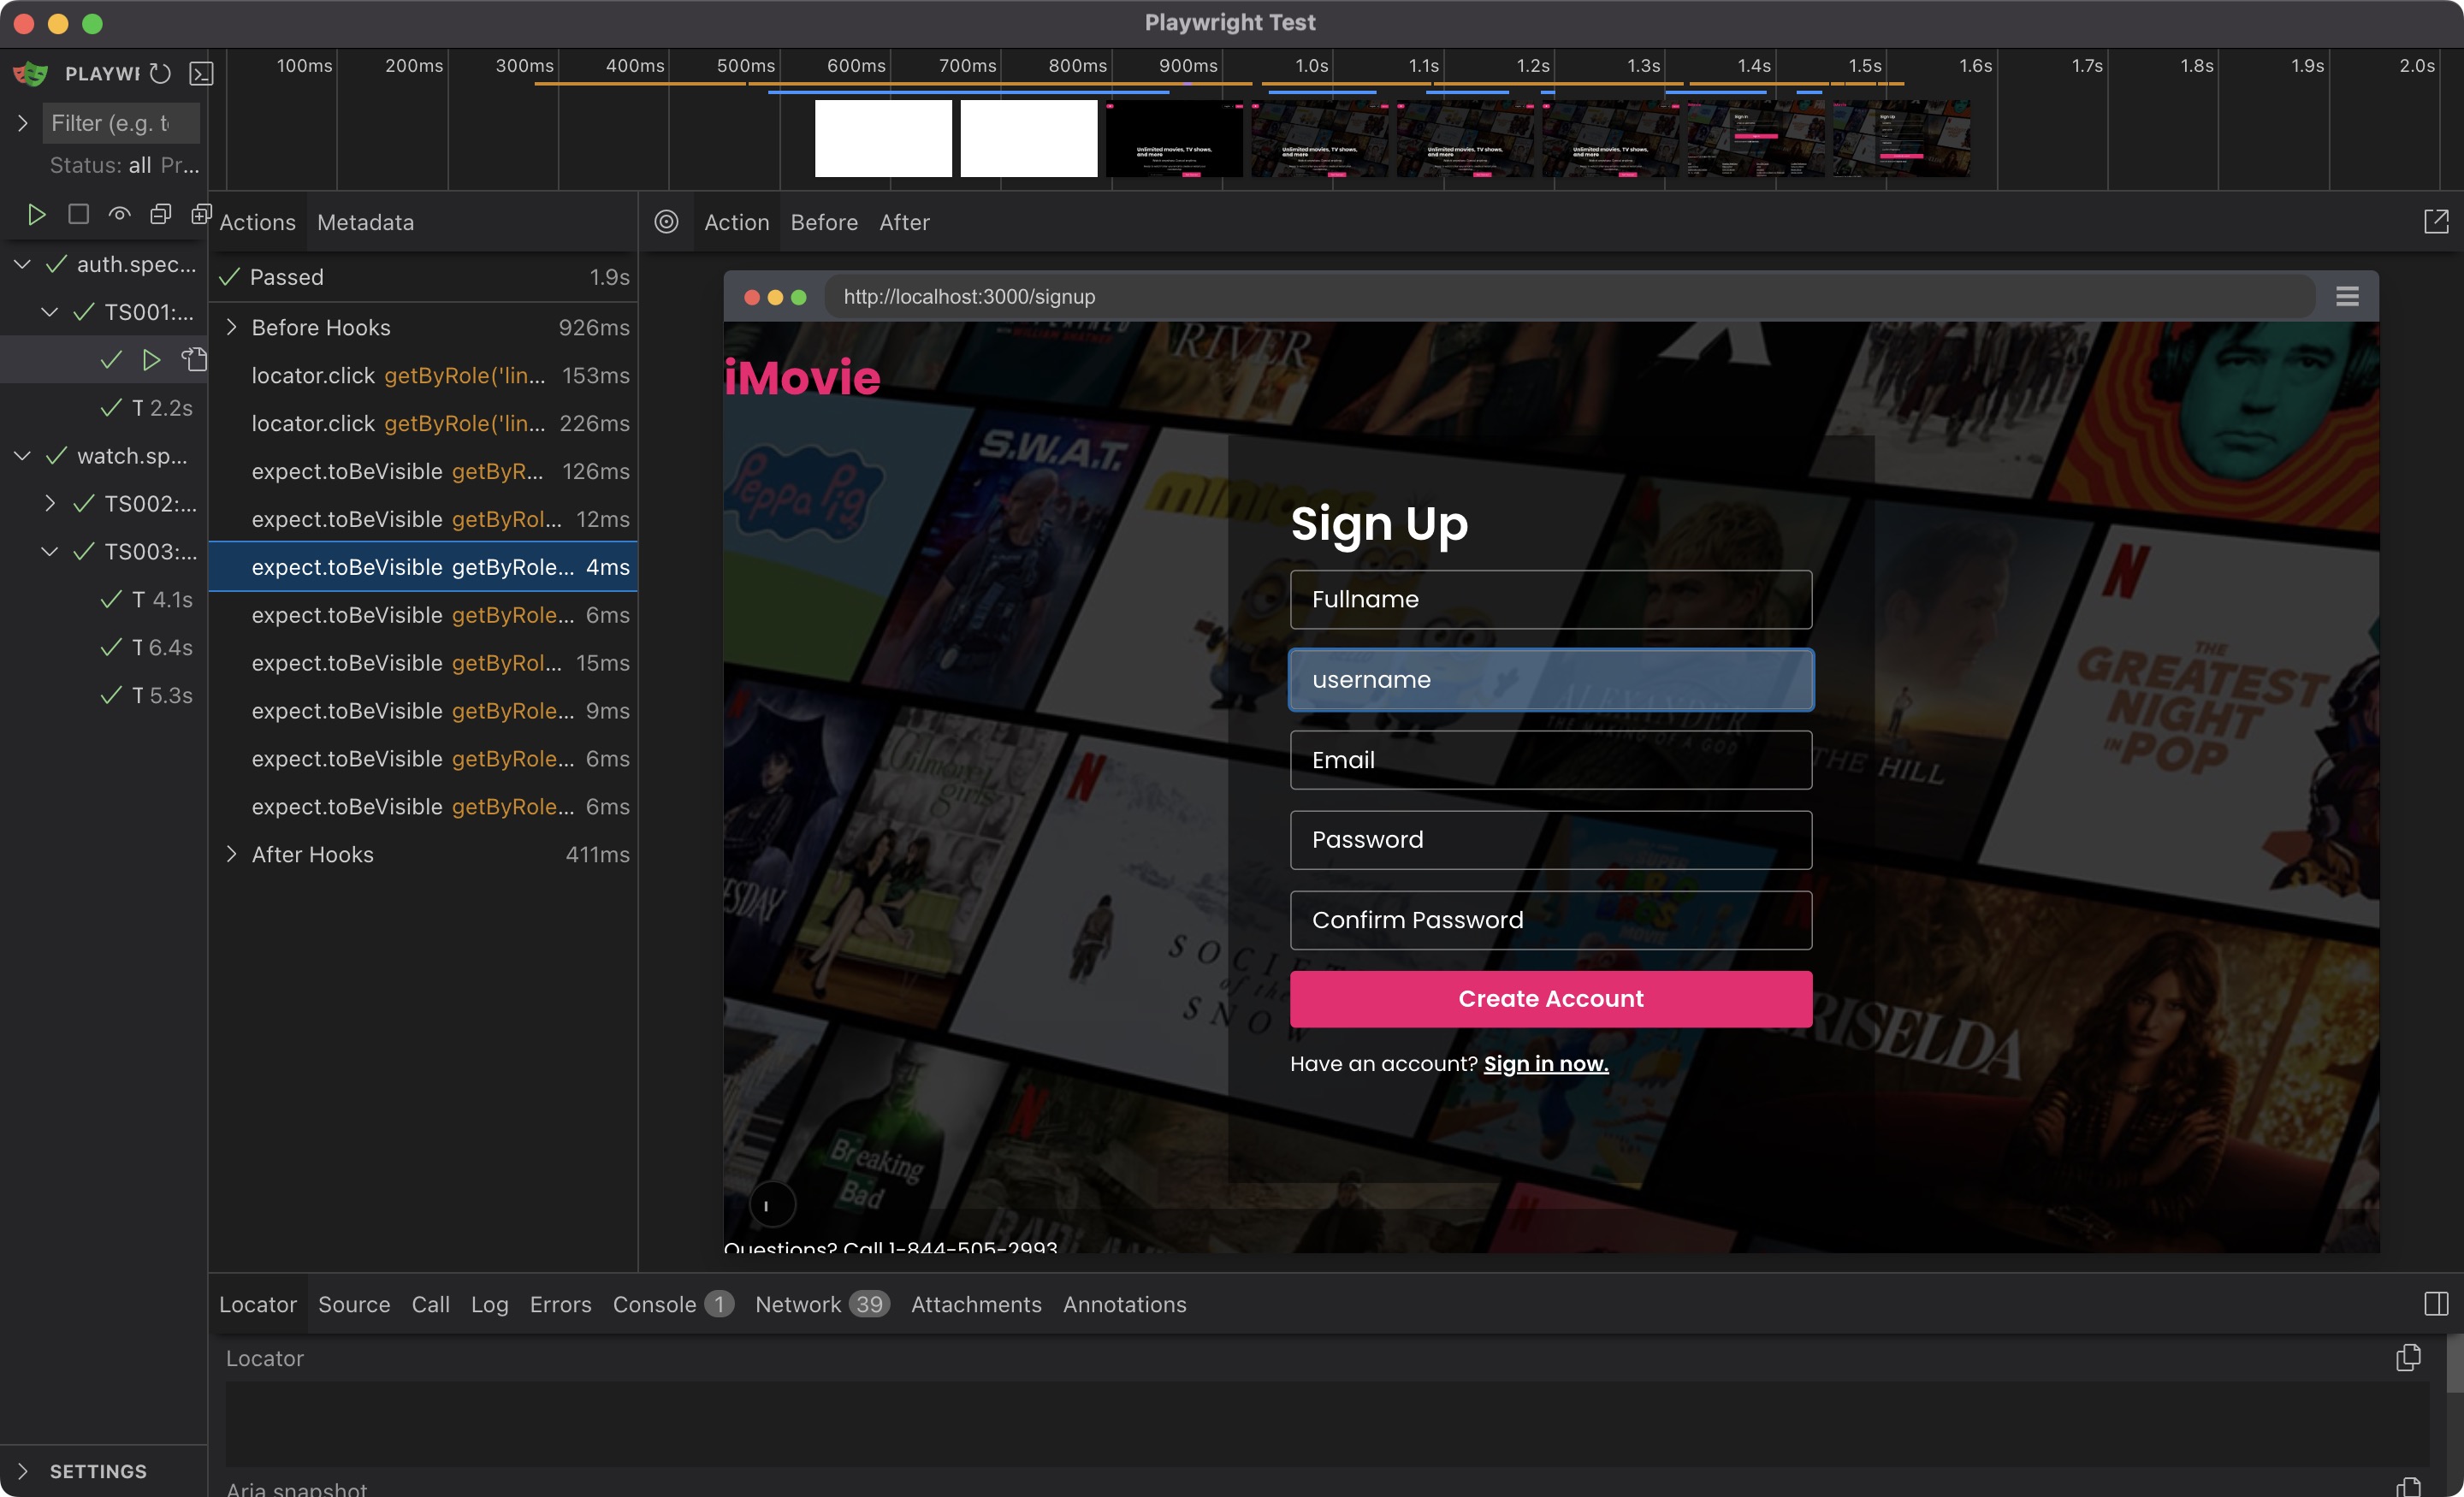Expand the filter options chevron
Image resolution: width=2464 pixels, height=1497 pixels.
pos(22,123)
